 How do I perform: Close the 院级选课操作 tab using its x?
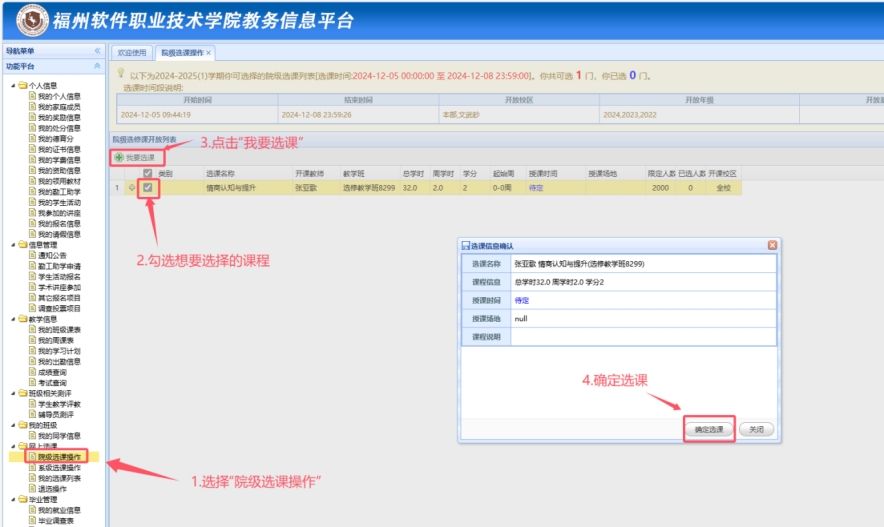coord(209,52)
